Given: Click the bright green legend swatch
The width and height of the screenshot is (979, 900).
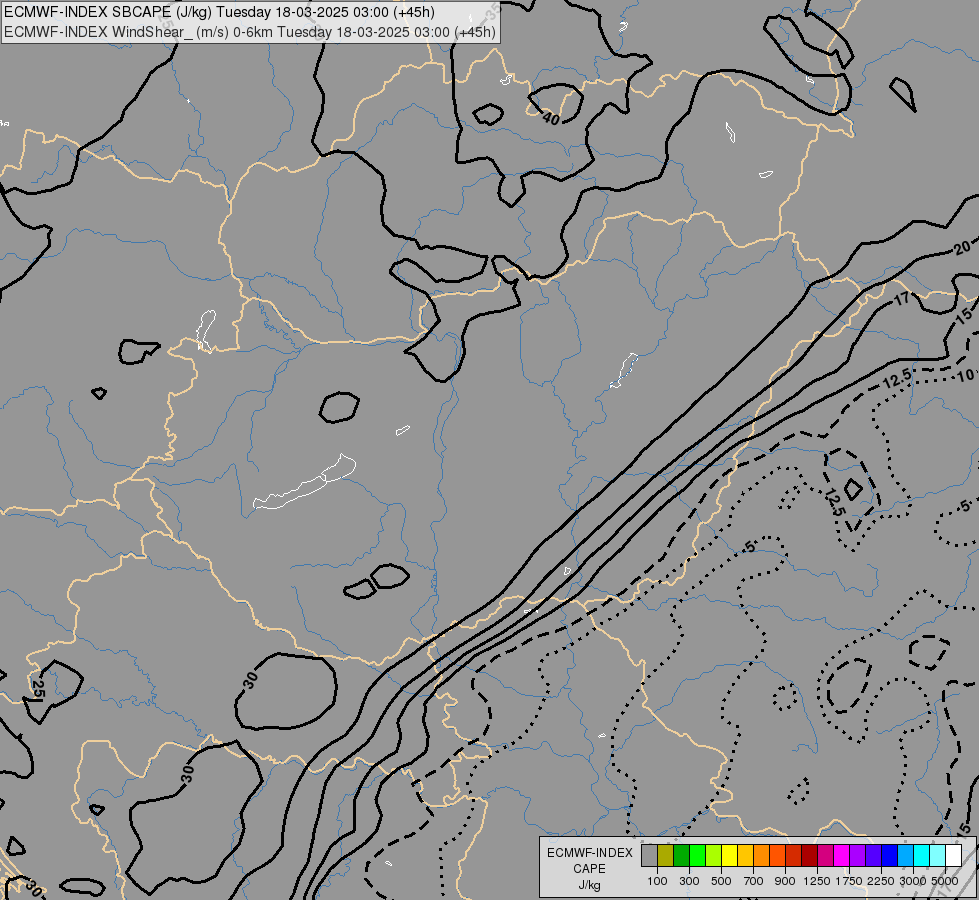Looking at the screenshot, I should pyautogui.click(x=697, y=855).
